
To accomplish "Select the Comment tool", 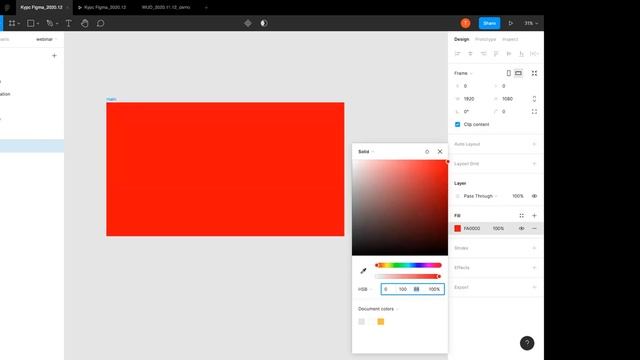I will pyautogui.click(x=100, y=23).
